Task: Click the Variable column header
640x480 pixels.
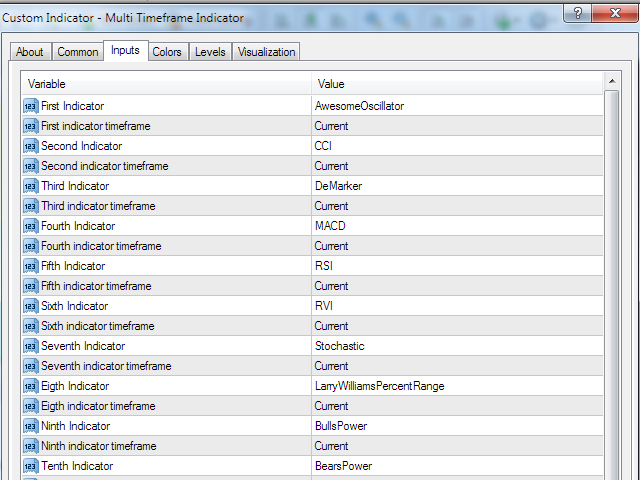Action: (165, 84)
